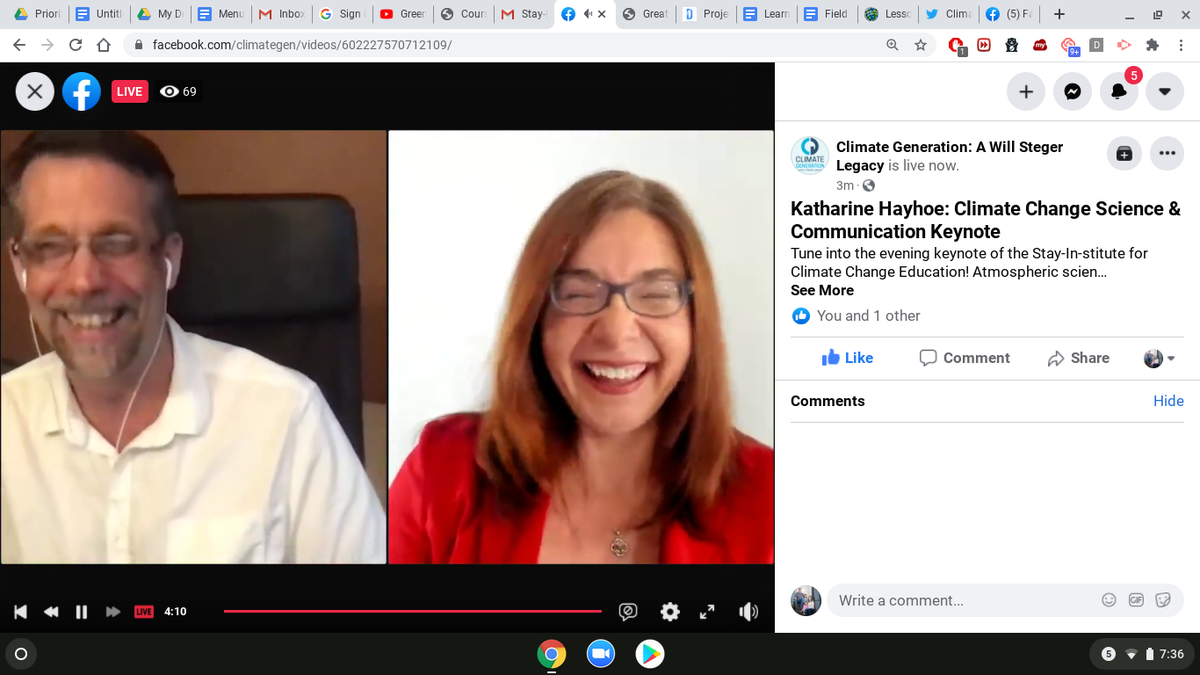Image resolution: width=1200 pixels, height=675 pixels.
Task: Open Zoom from the shelf
Action: (600, 654)
